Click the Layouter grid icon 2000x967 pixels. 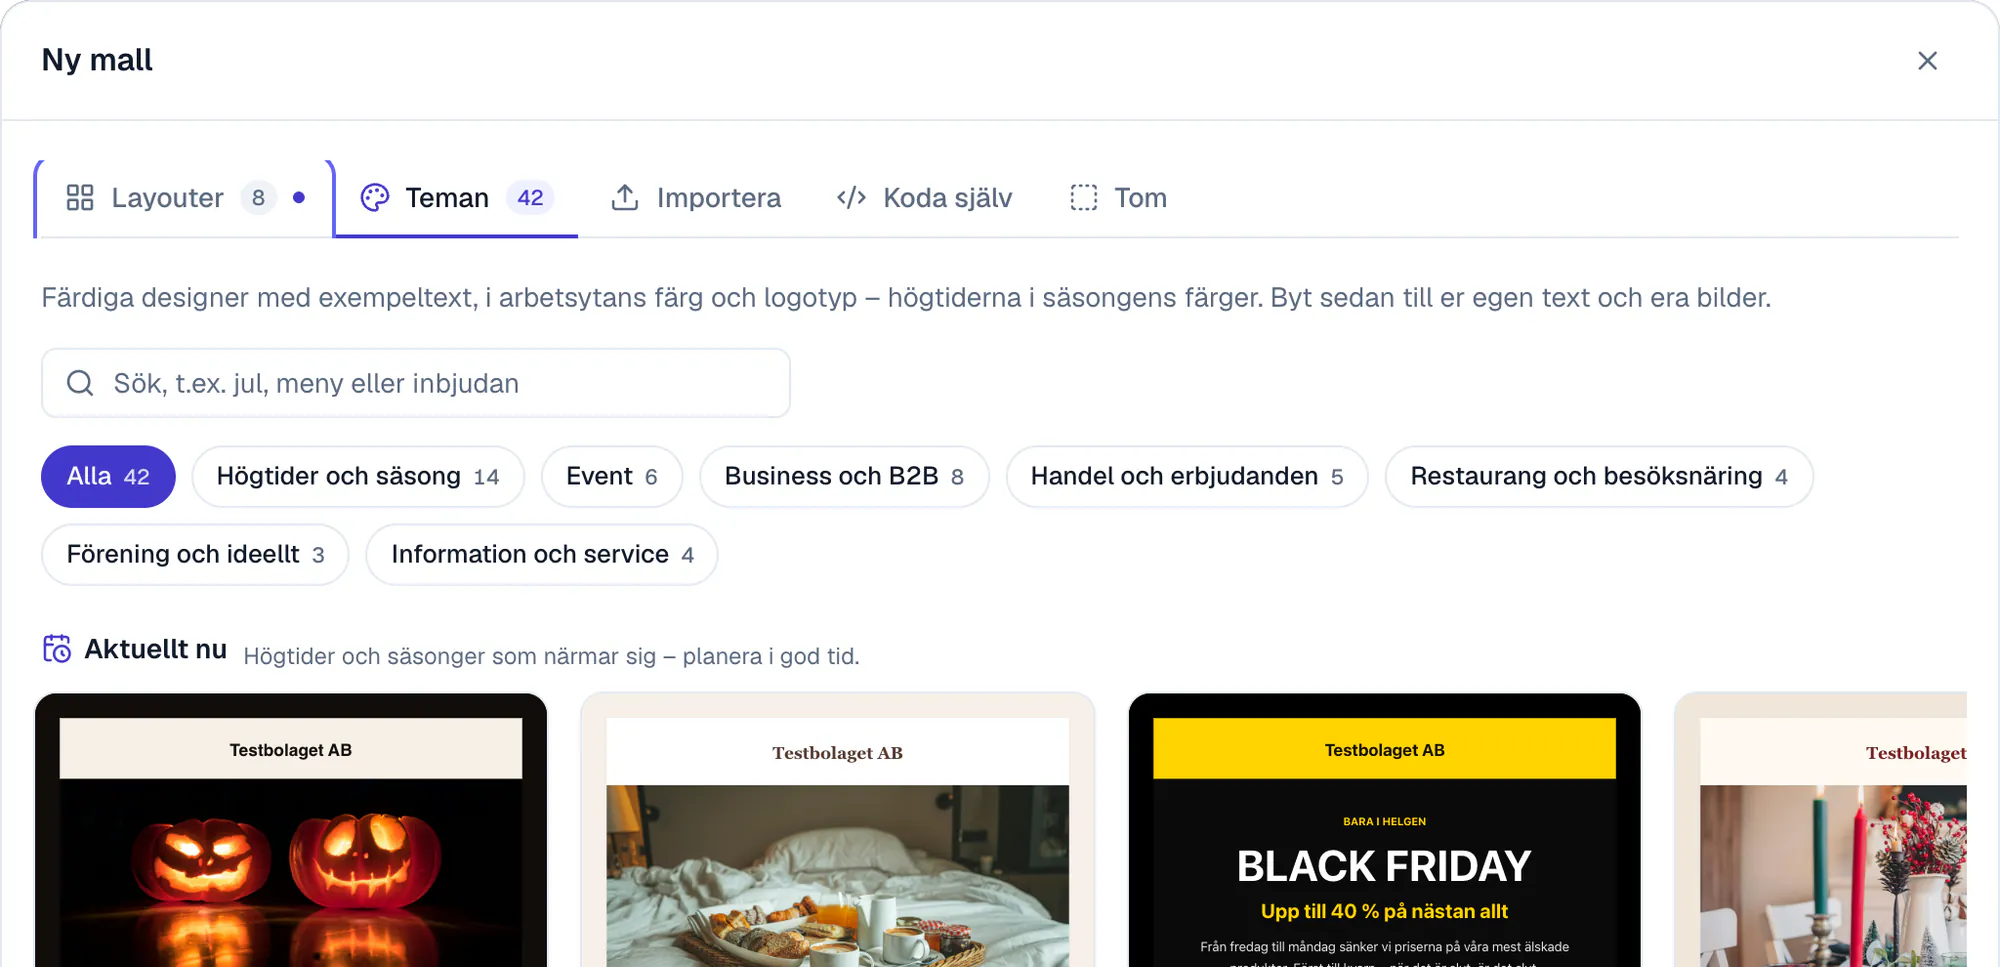click(x=80, y=198)
